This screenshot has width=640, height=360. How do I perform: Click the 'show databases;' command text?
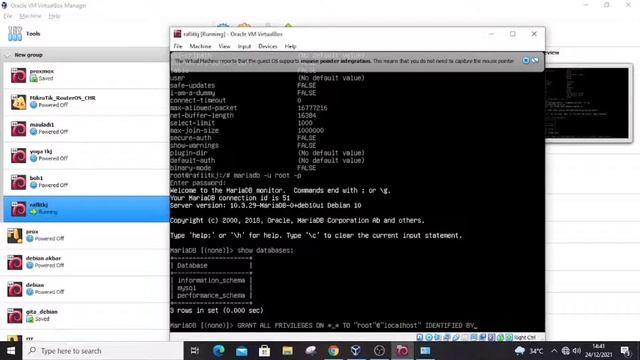tap(265, 250)
